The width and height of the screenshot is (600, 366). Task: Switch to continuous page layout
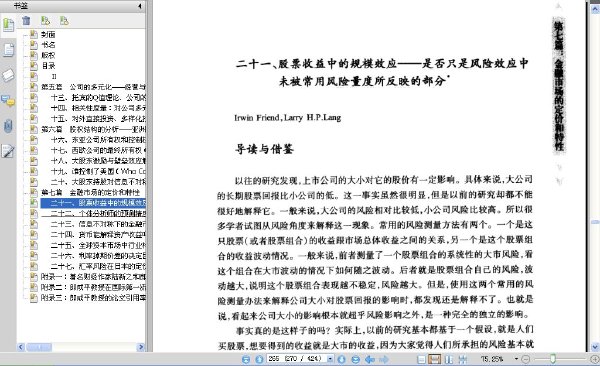pyautogui.click(x=435, y=359)
